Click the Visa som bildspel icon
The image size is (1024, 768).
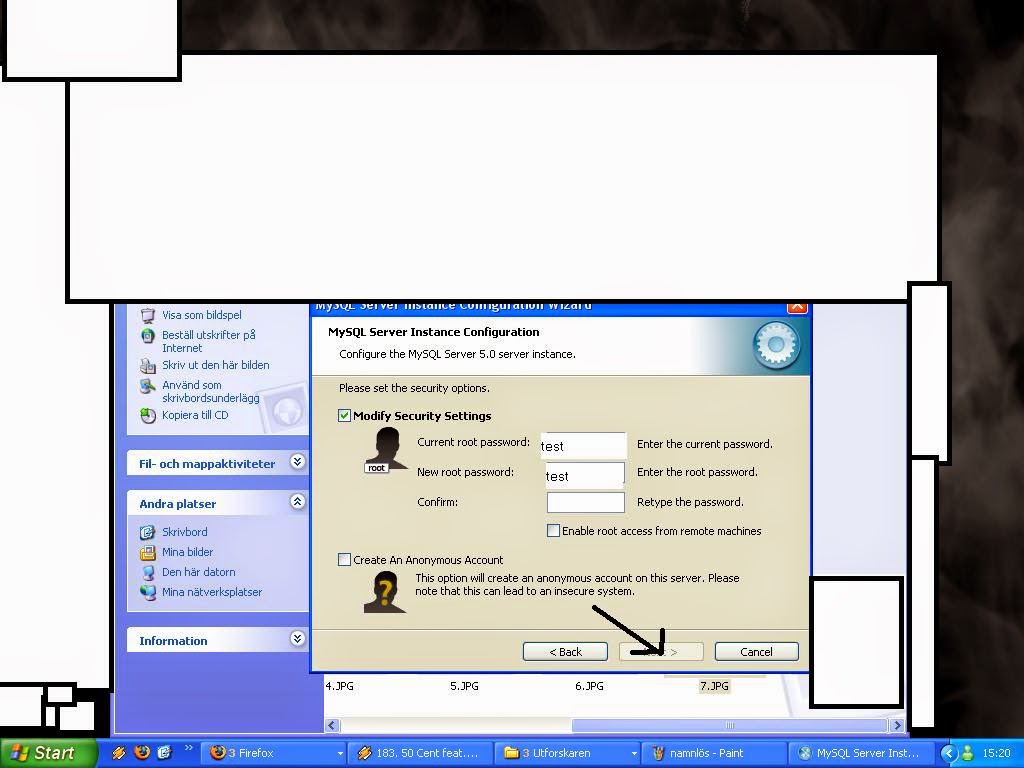[148, 316]
